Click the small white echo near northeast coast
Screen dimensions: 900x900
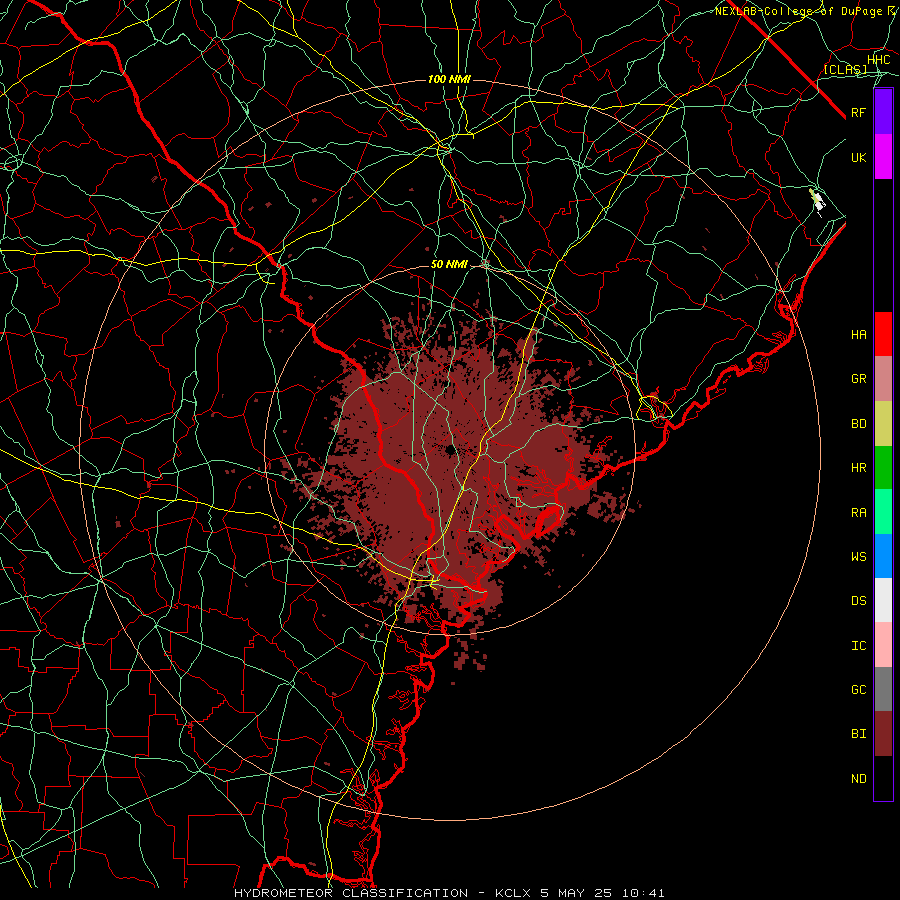click(817, 201)
